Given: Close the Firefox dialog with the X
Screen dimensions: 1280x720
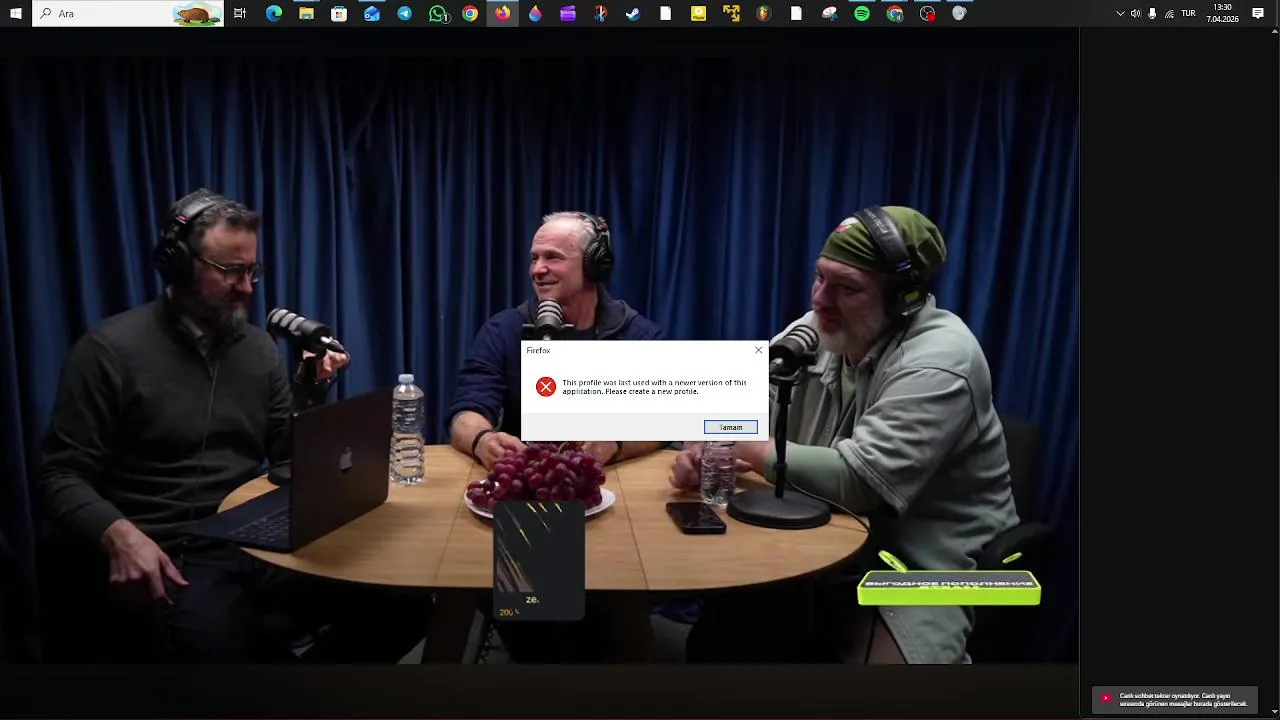Looking at the screenshot, I should click(758, 350).
